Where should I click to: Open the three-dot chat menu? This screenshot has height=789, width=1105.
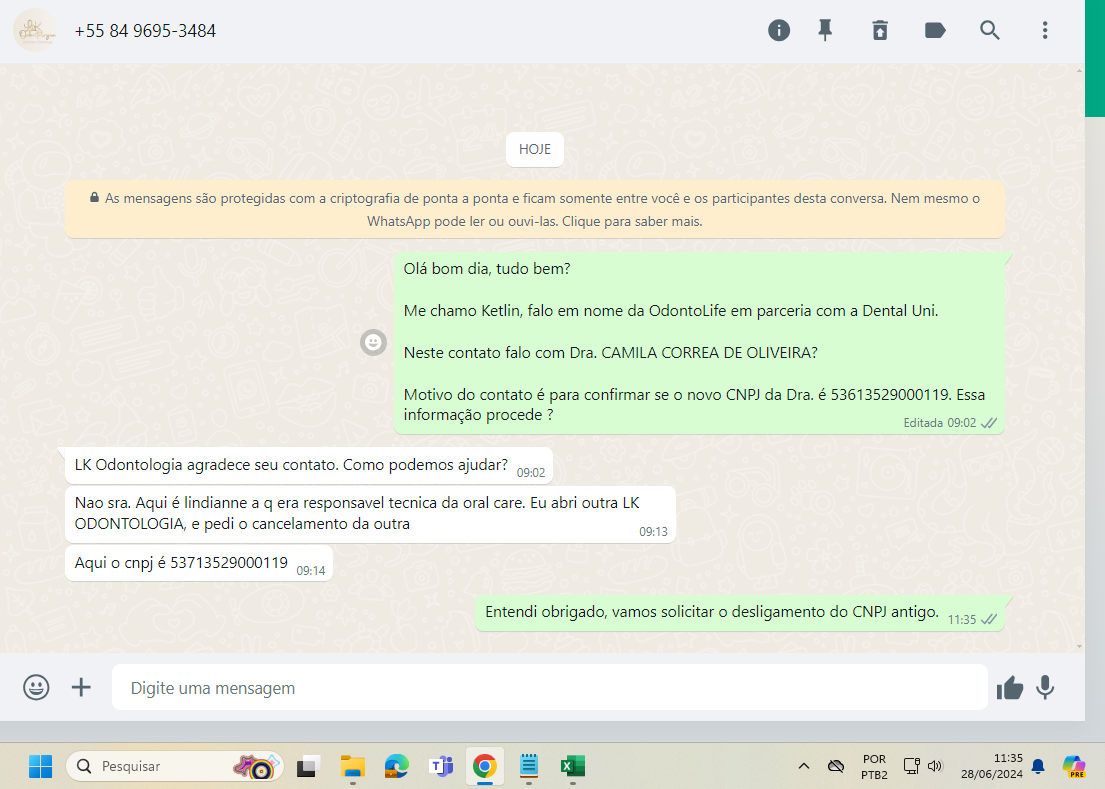(x=1045, y=30)
